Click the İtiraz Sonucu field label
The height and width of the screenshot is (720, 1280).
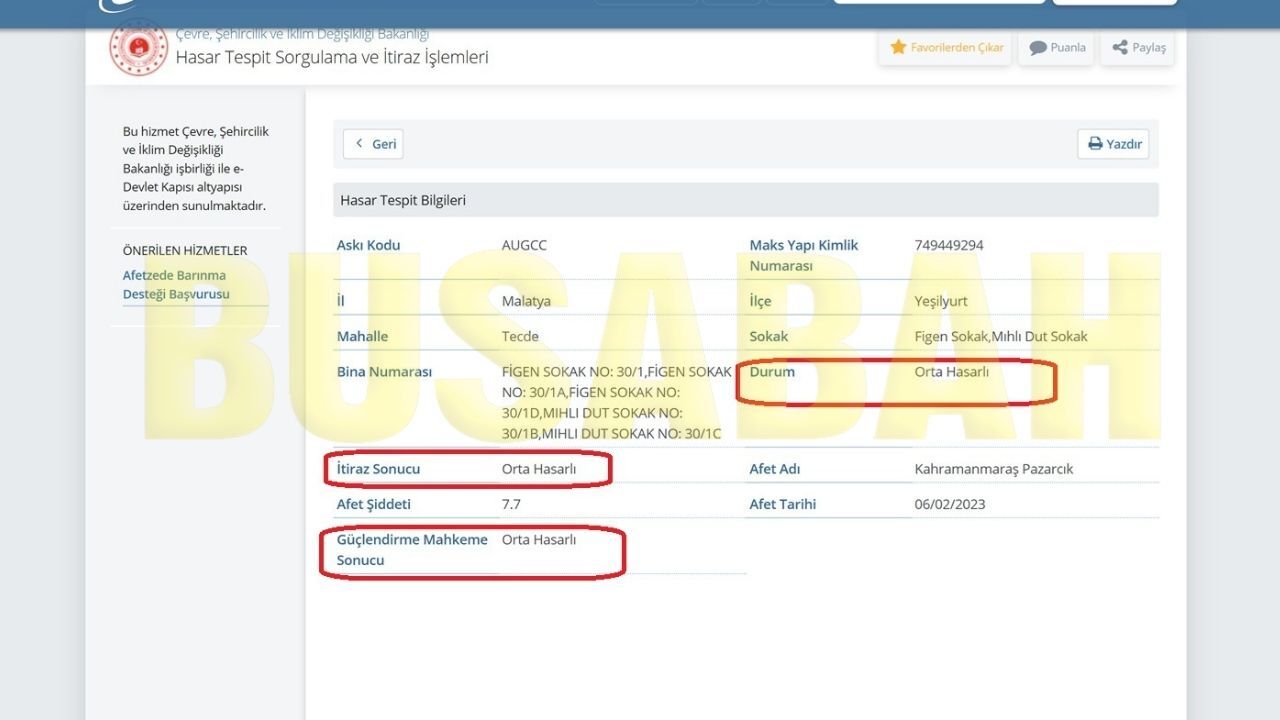click(378, 469)
